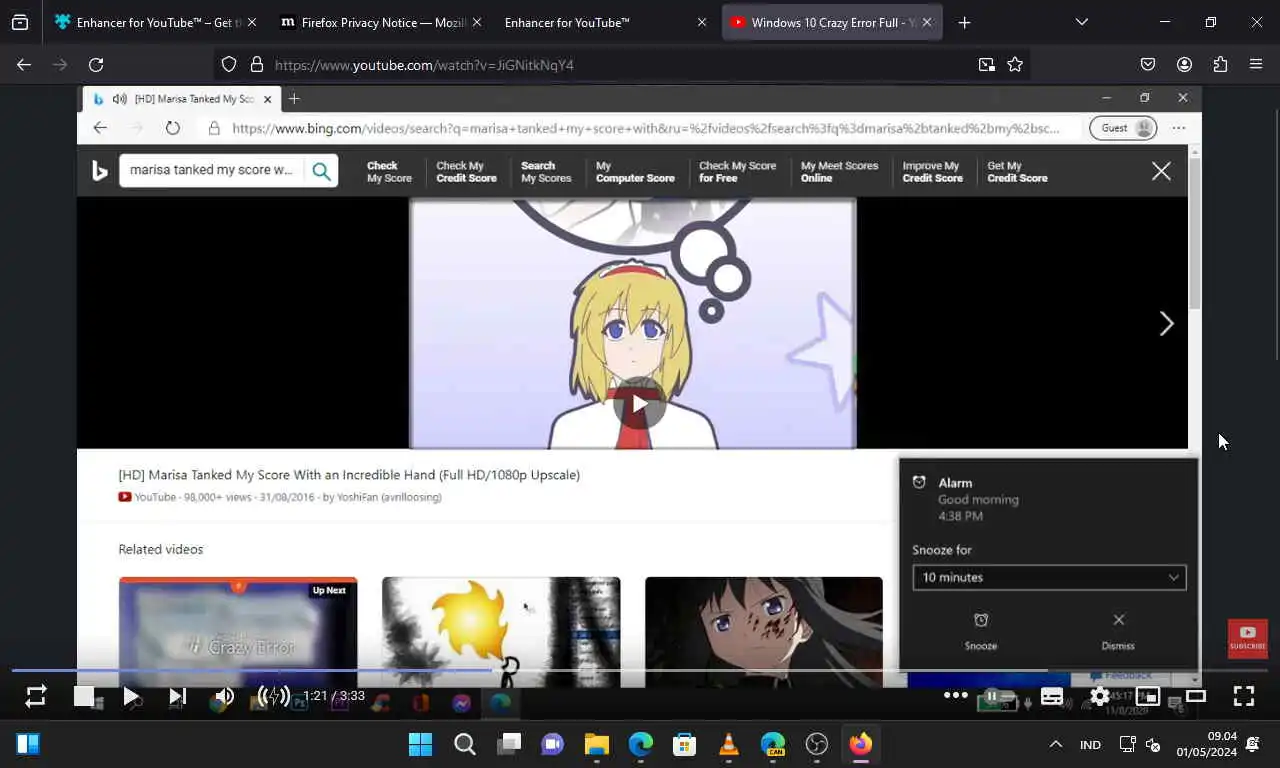Viewport: 1280px width, 768px height.
Task: Click the padlock site info icon
Action: (x=256, y=65)
